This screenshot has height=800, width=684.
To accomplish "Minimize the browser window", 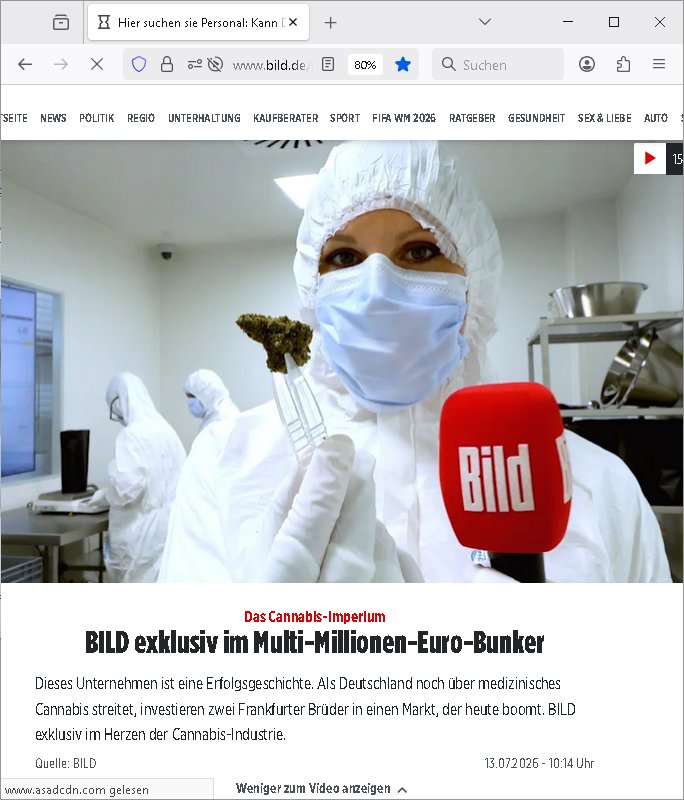I will [568, 22].
